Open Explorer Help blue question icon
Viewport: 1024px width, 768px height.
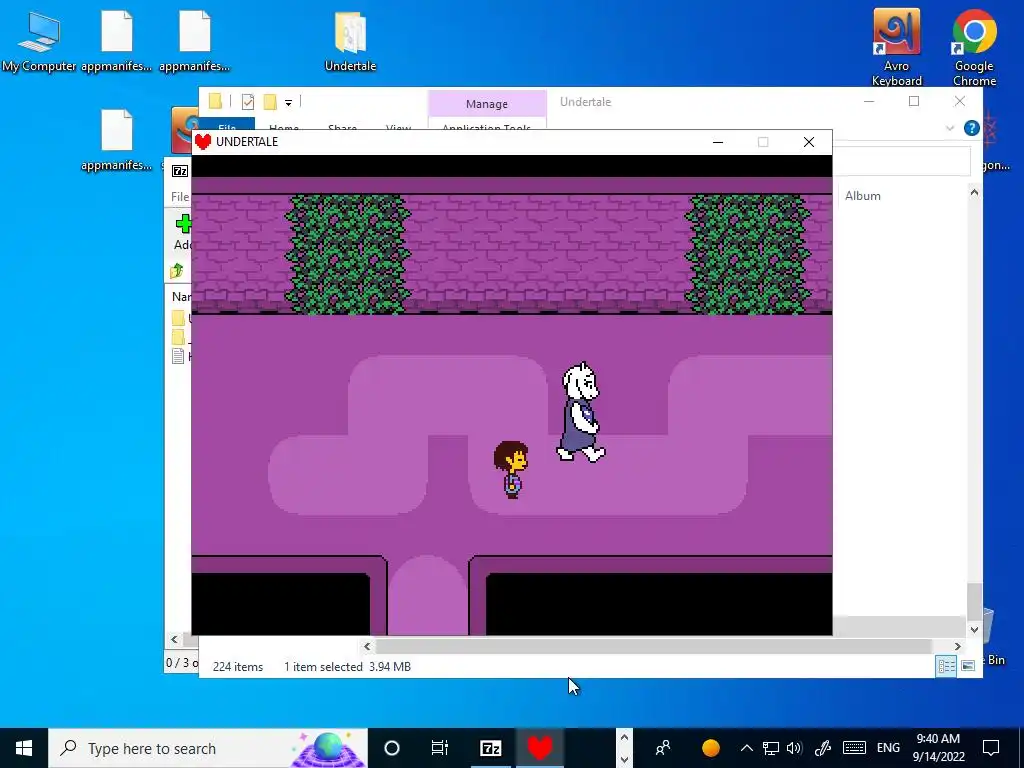tap(972, 128)
